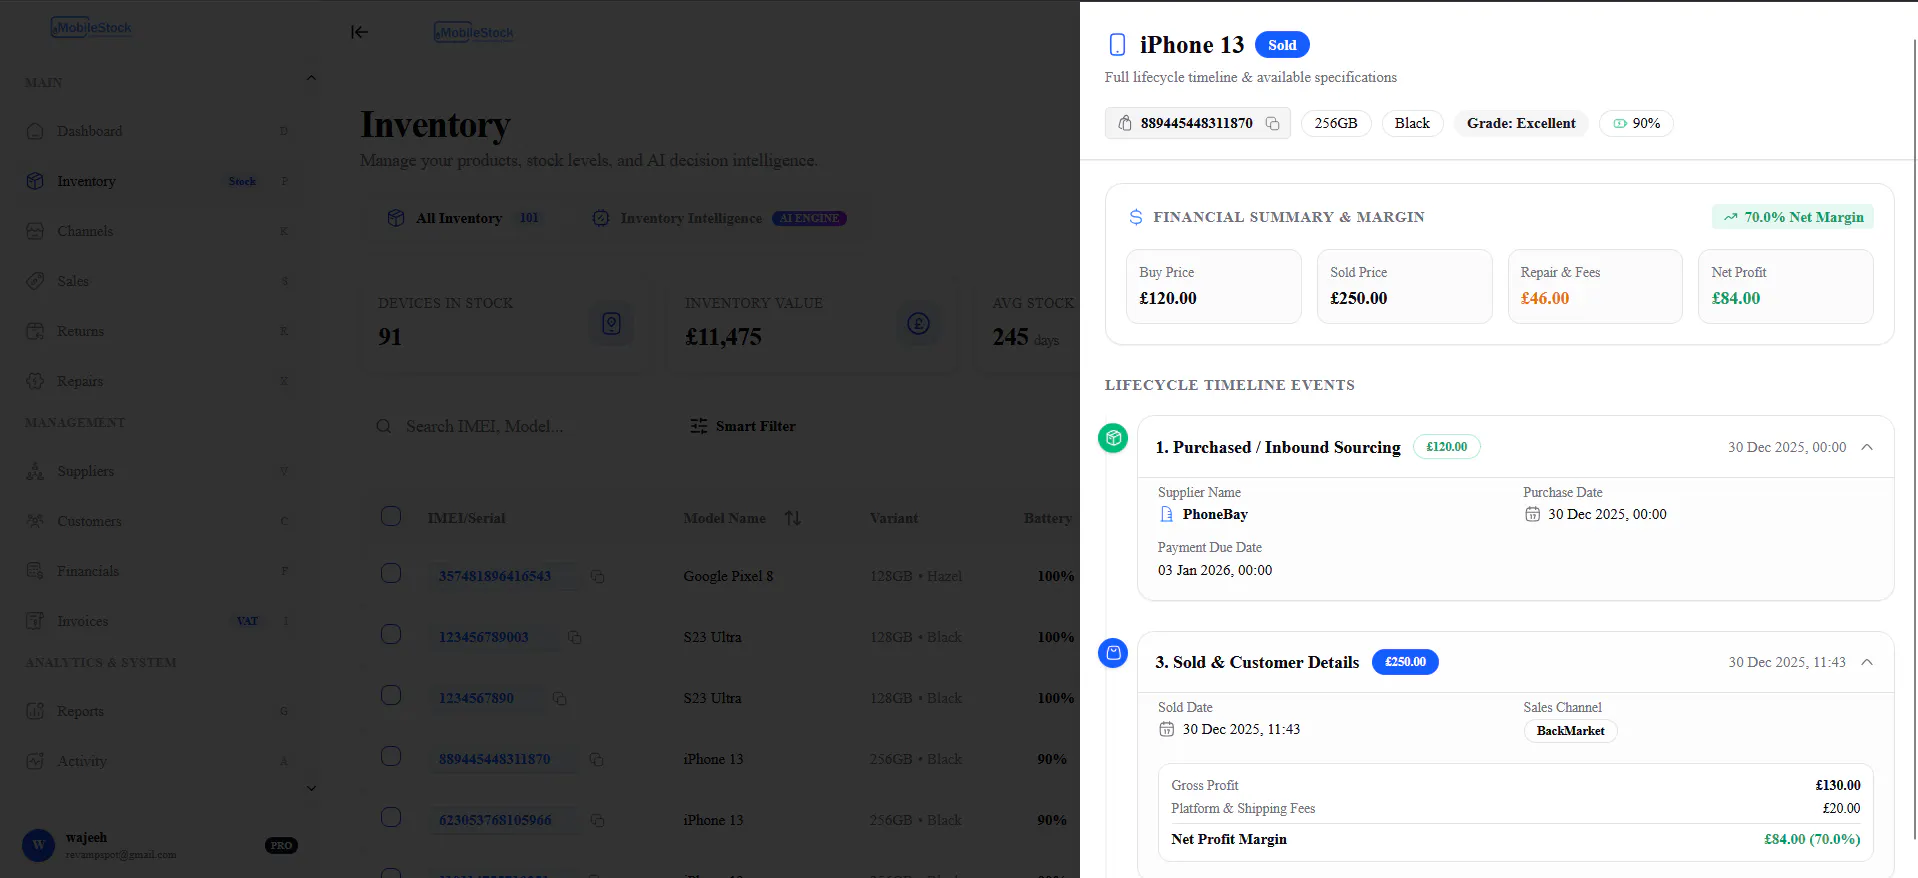This screenshot has height=878, width=1918.
Task: Copy IMEI 889445448311870 in detail panel header
Action: click(x=1272, y=123)
